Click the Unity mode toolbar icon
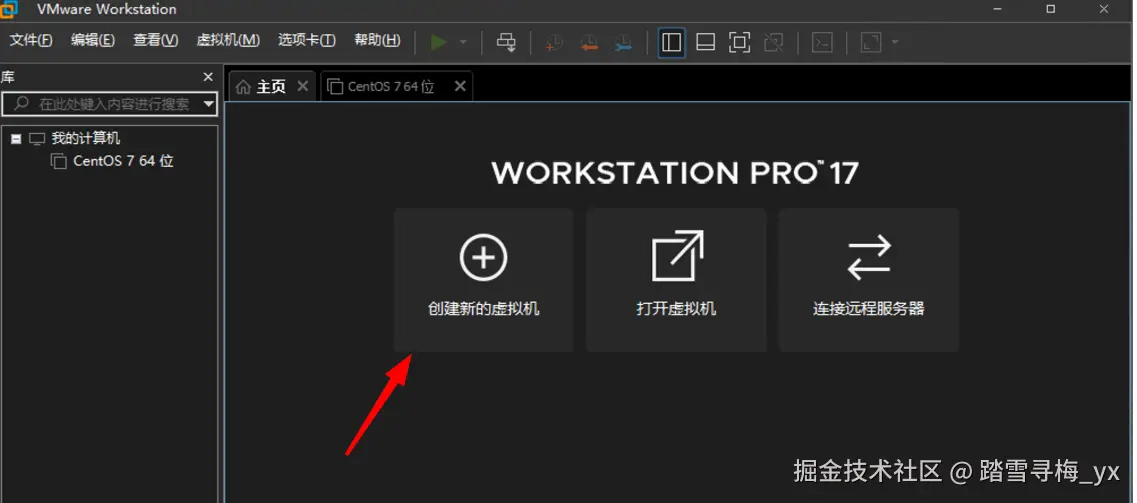Viewport: 1137px width, 503px height. [x=774, y=42]
